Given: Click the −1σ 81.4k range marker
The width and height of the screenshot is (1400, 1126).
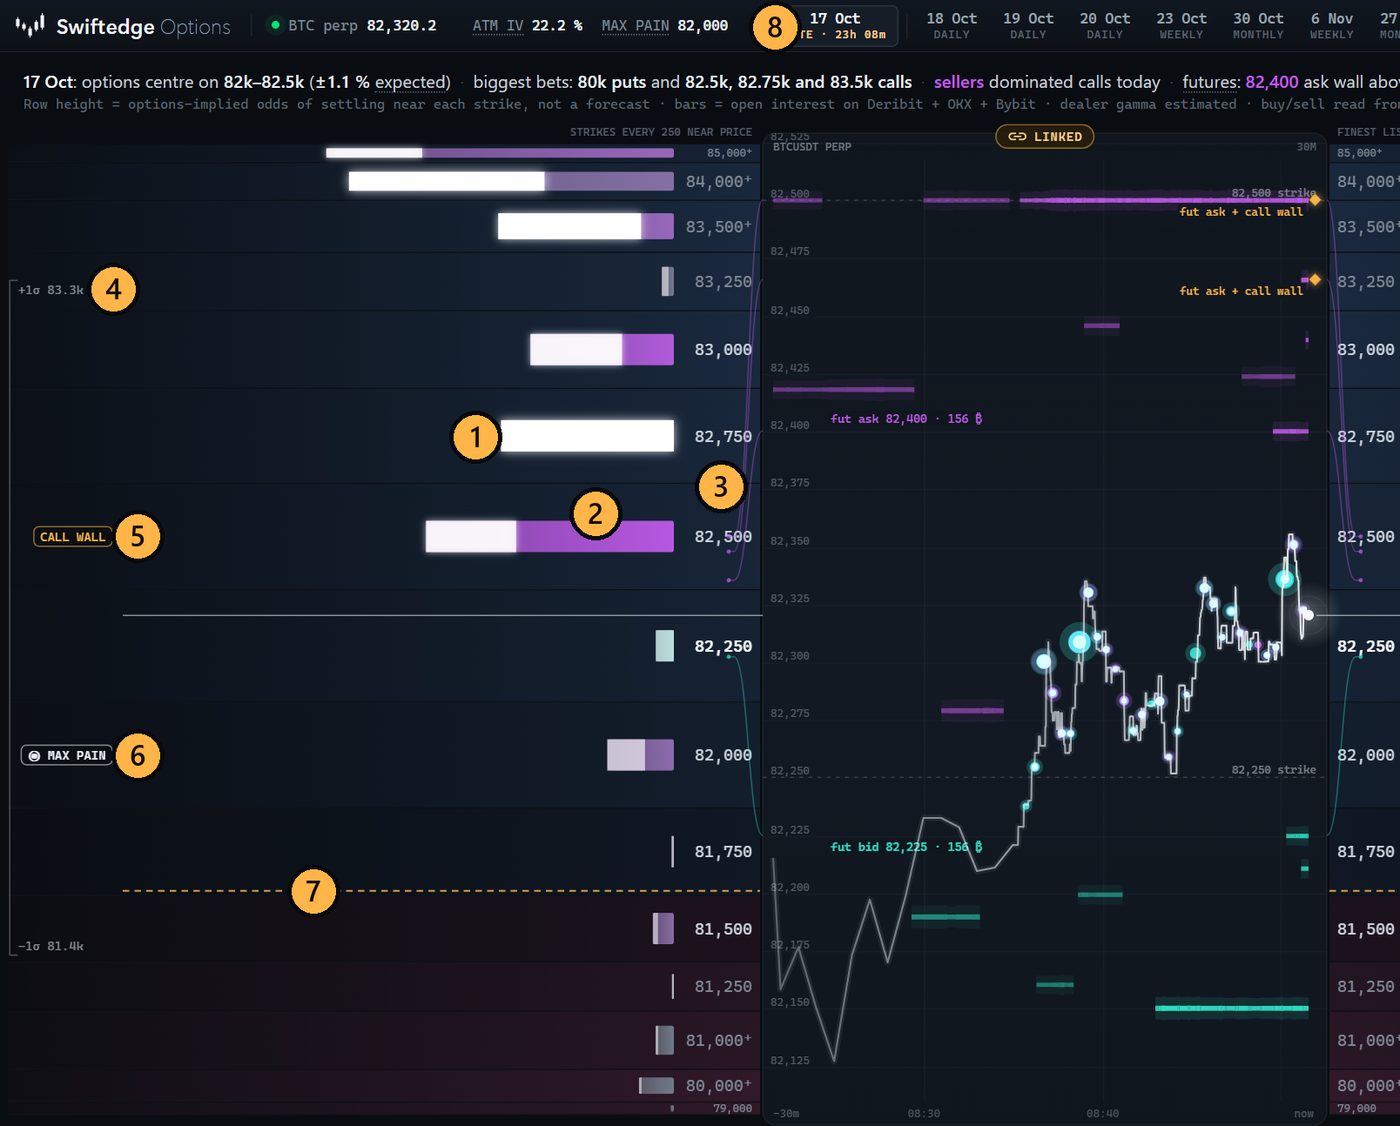Looking at the screenshot, I should pyautogui.click(x=51, y=946).
